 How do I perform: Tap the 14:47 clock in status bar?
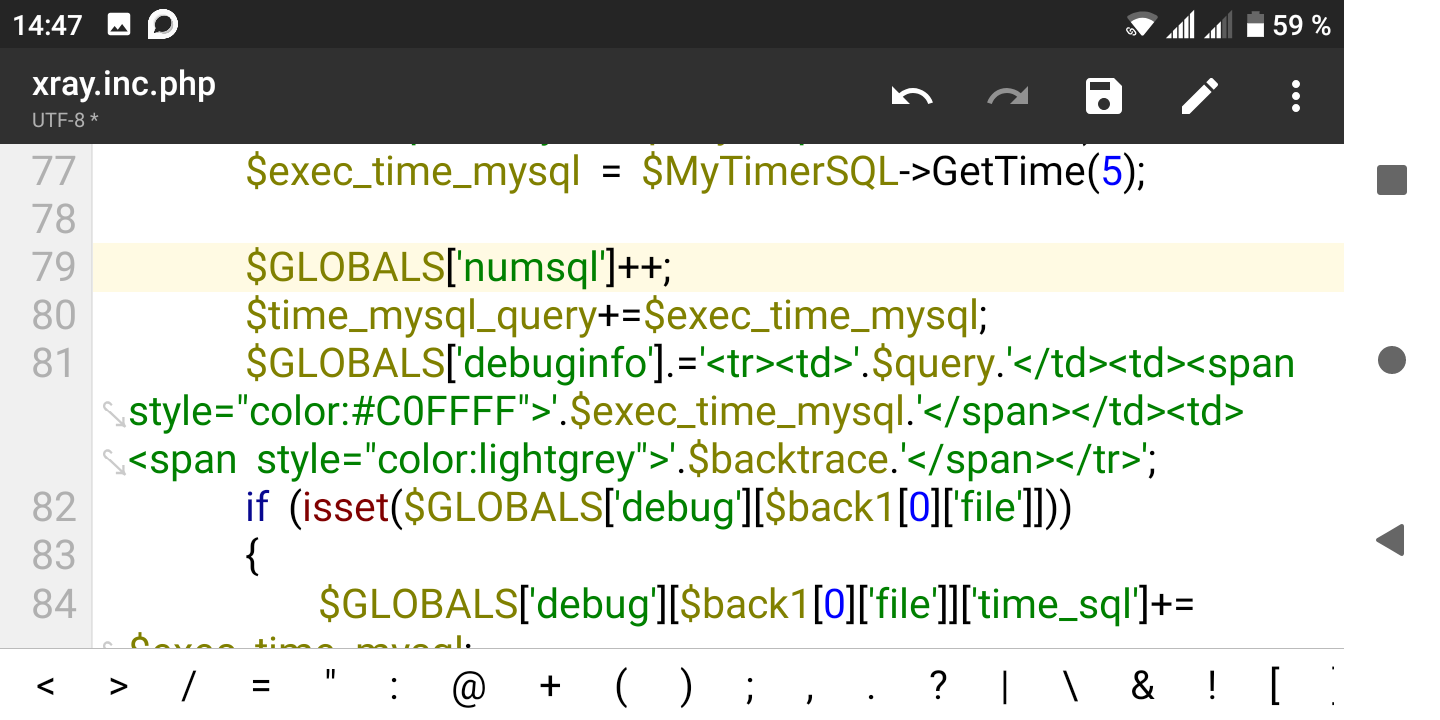coord(48,25)
